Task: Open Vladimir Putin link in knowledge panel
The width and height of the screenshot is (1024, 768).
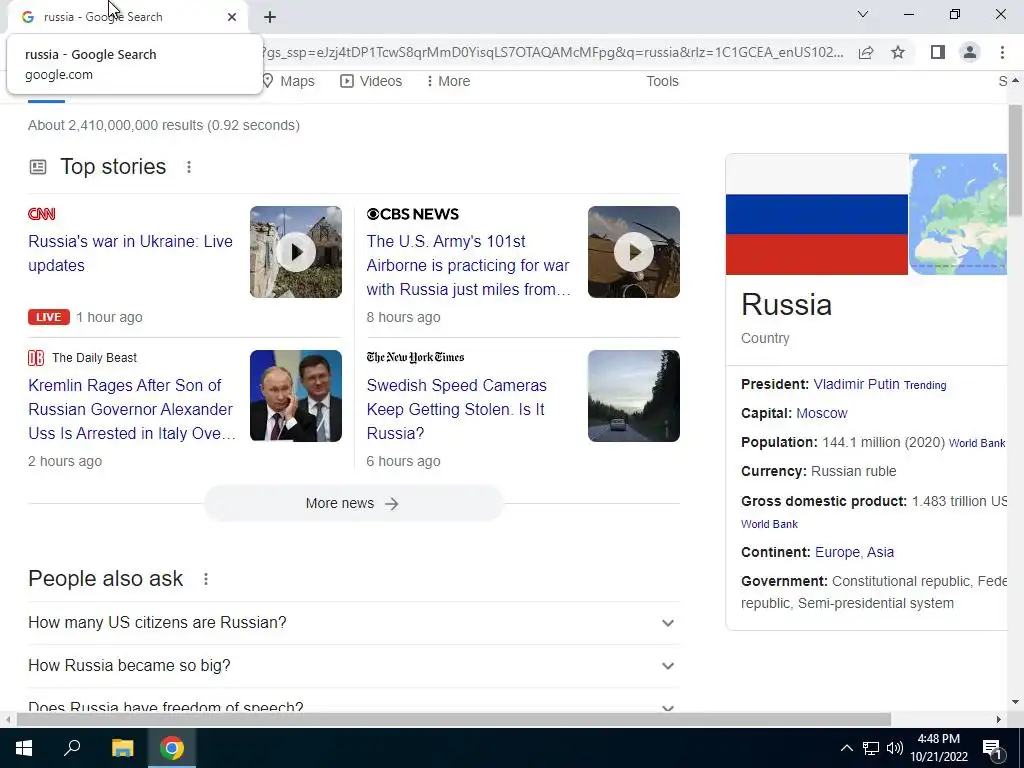Action: pos(856,384)
